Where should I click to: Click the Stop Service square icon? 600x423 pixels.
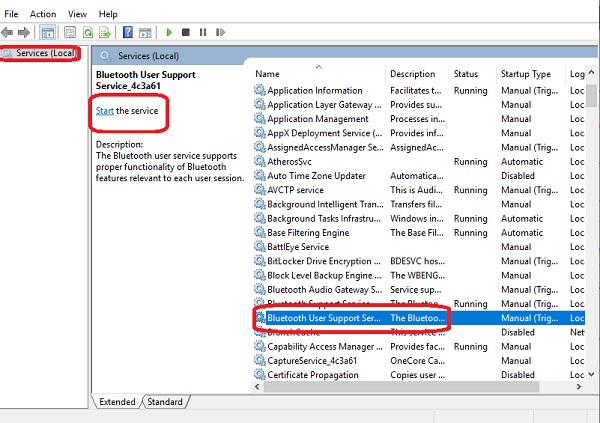[186, 32]
